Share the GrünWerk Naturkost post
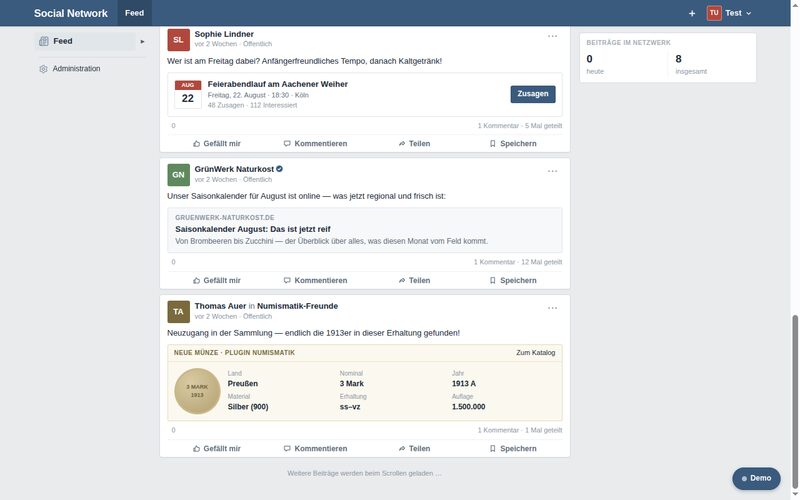Image resolution: width=800 pixels, height=500 pixels. (414, 281)
